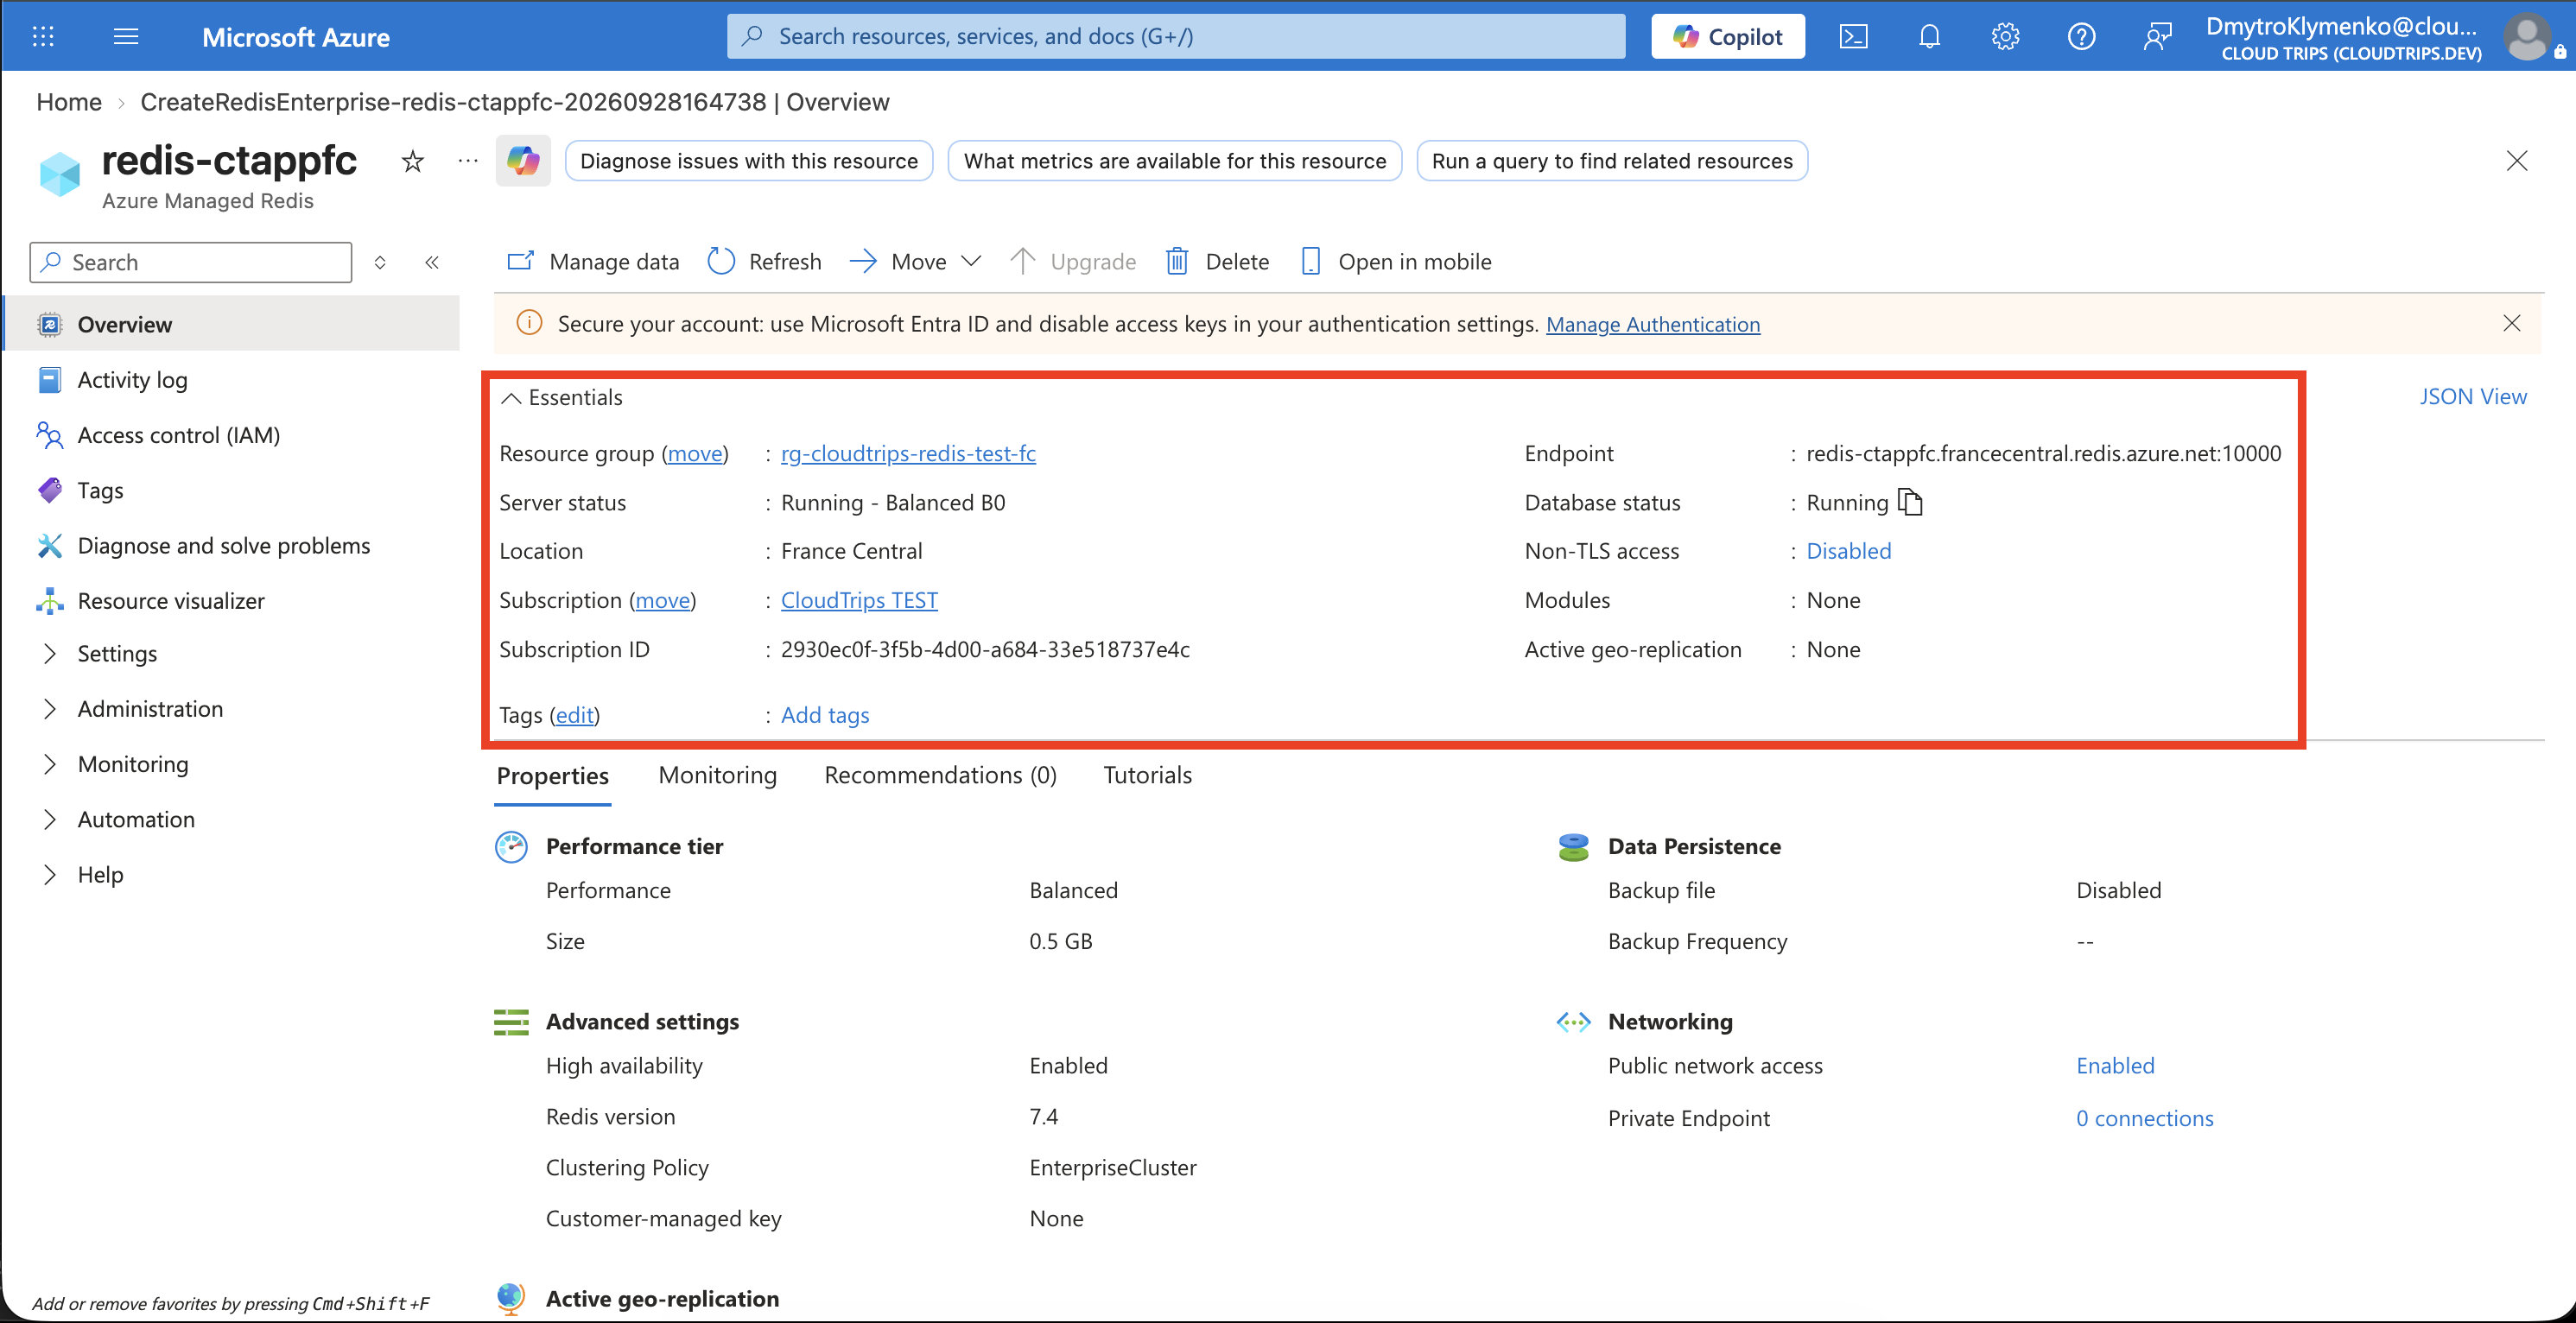Click Enabled Public network access link
This screenshot has height=1323, width=2576.
(2115, 1066)
